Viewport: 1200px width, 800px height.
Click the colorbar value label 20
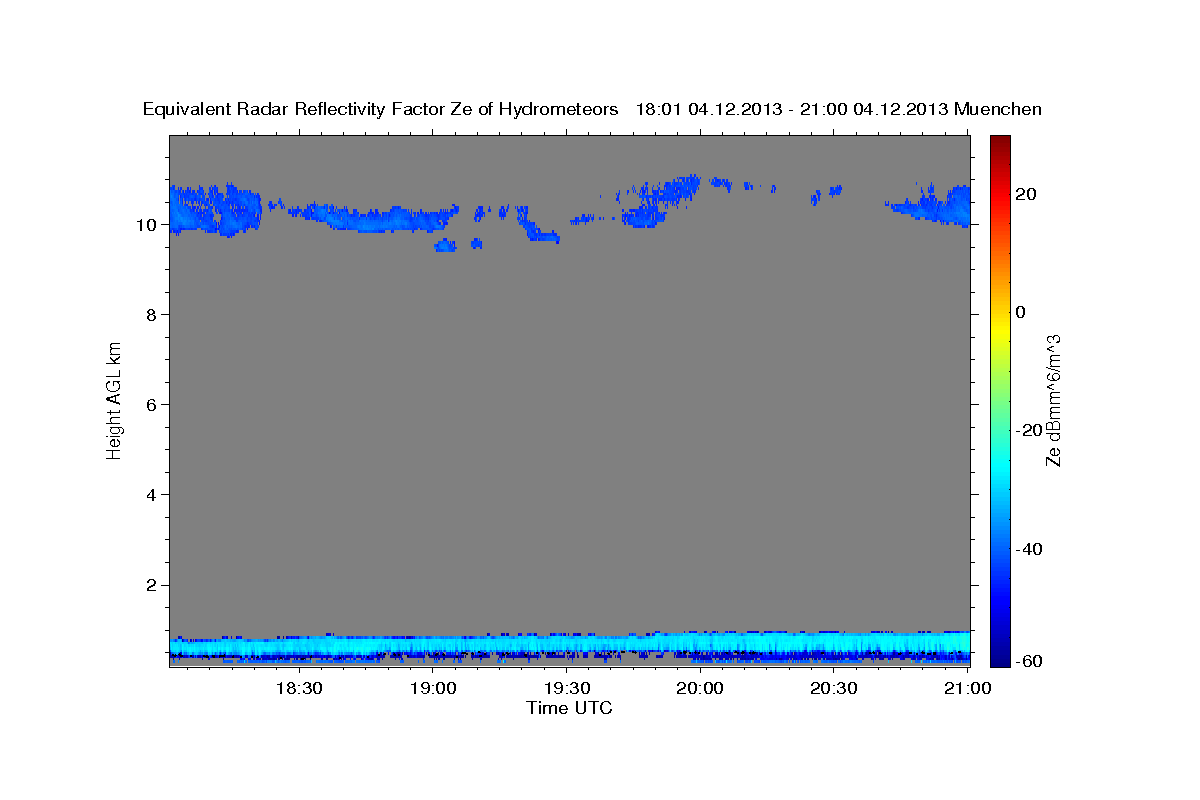(1027, 193)
